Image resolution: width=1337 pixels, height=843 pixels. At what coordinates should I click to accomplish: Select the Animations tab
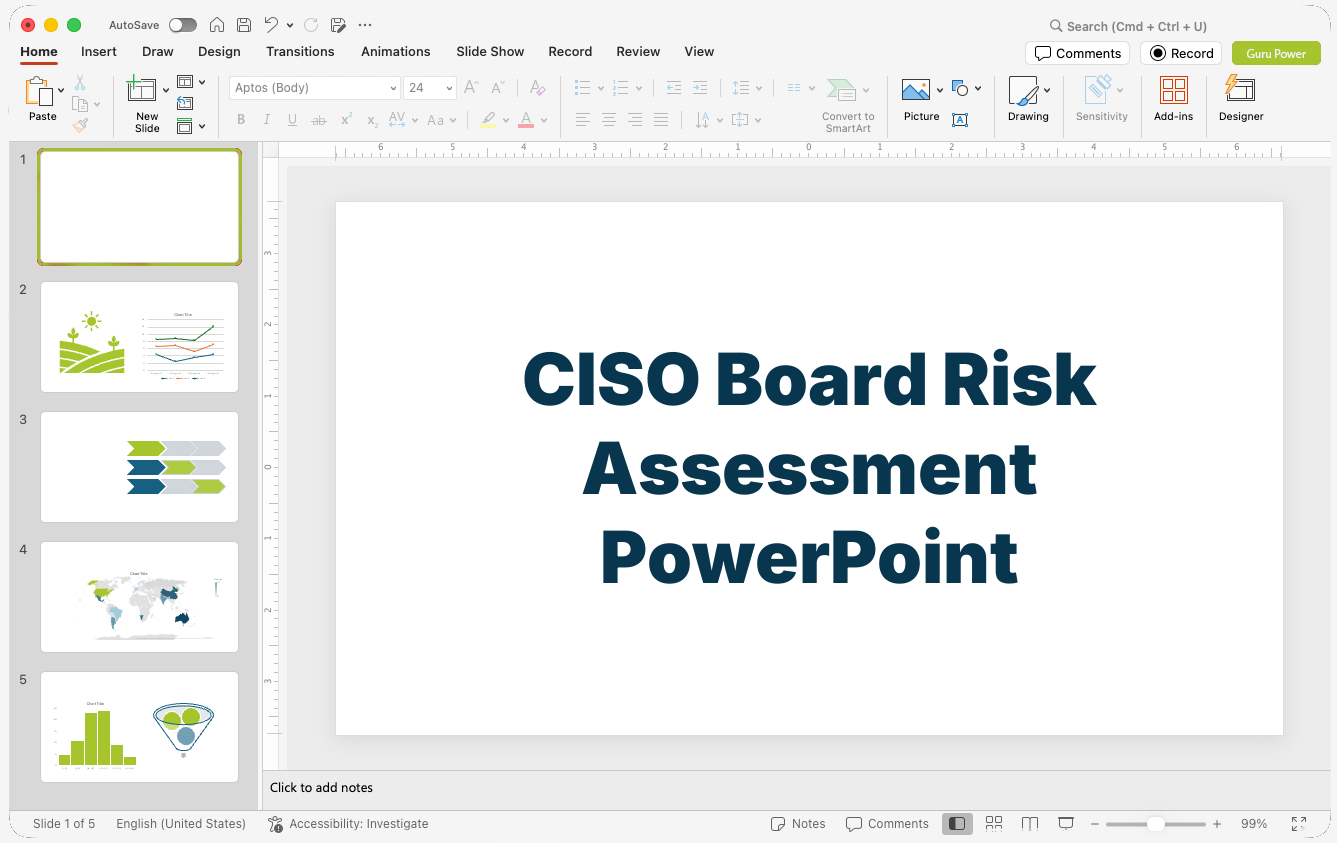pos(396,52)
